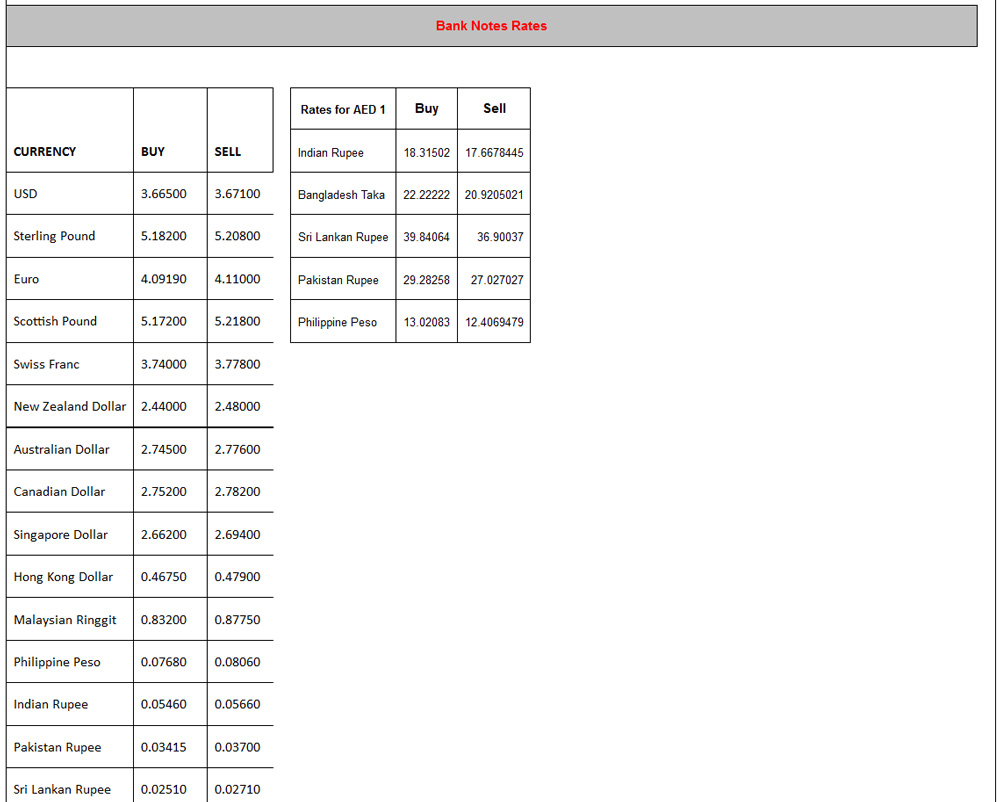Select Canadian Dollar buy rate 2.75200
The image size is (1000, 802).
coord(163,491)
